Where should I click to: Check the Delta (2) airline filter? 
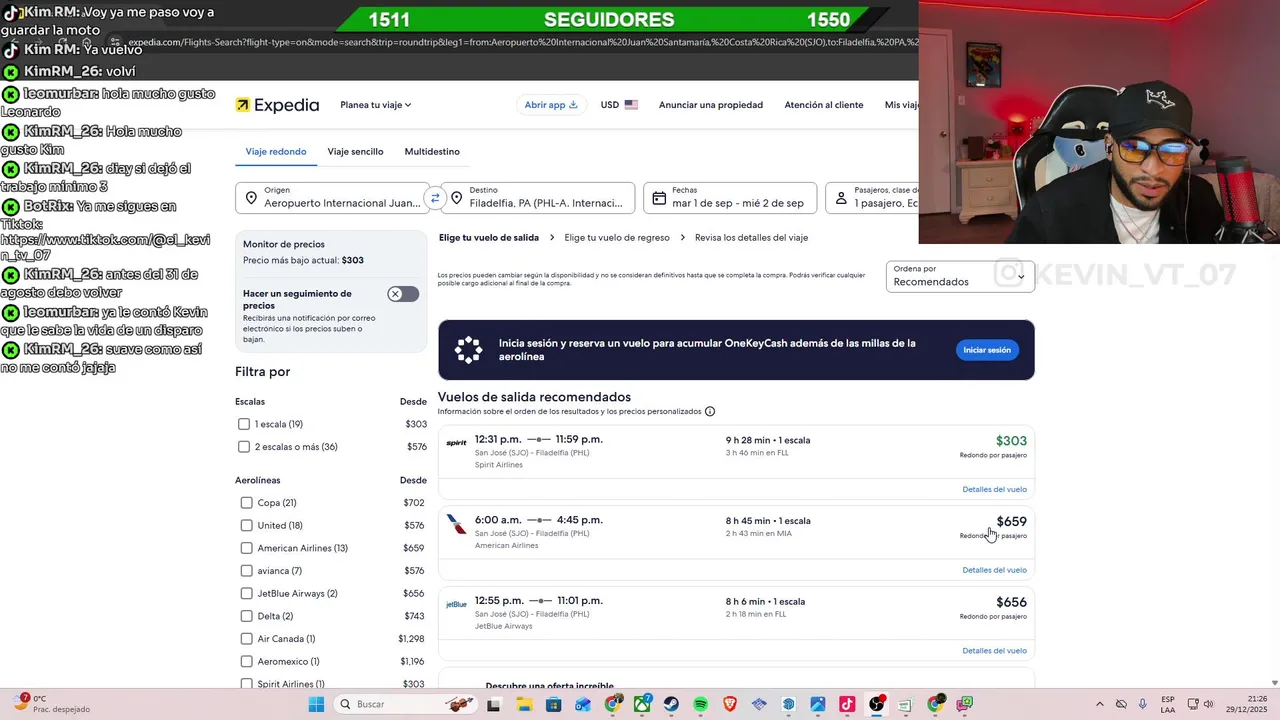coord(247,616)
